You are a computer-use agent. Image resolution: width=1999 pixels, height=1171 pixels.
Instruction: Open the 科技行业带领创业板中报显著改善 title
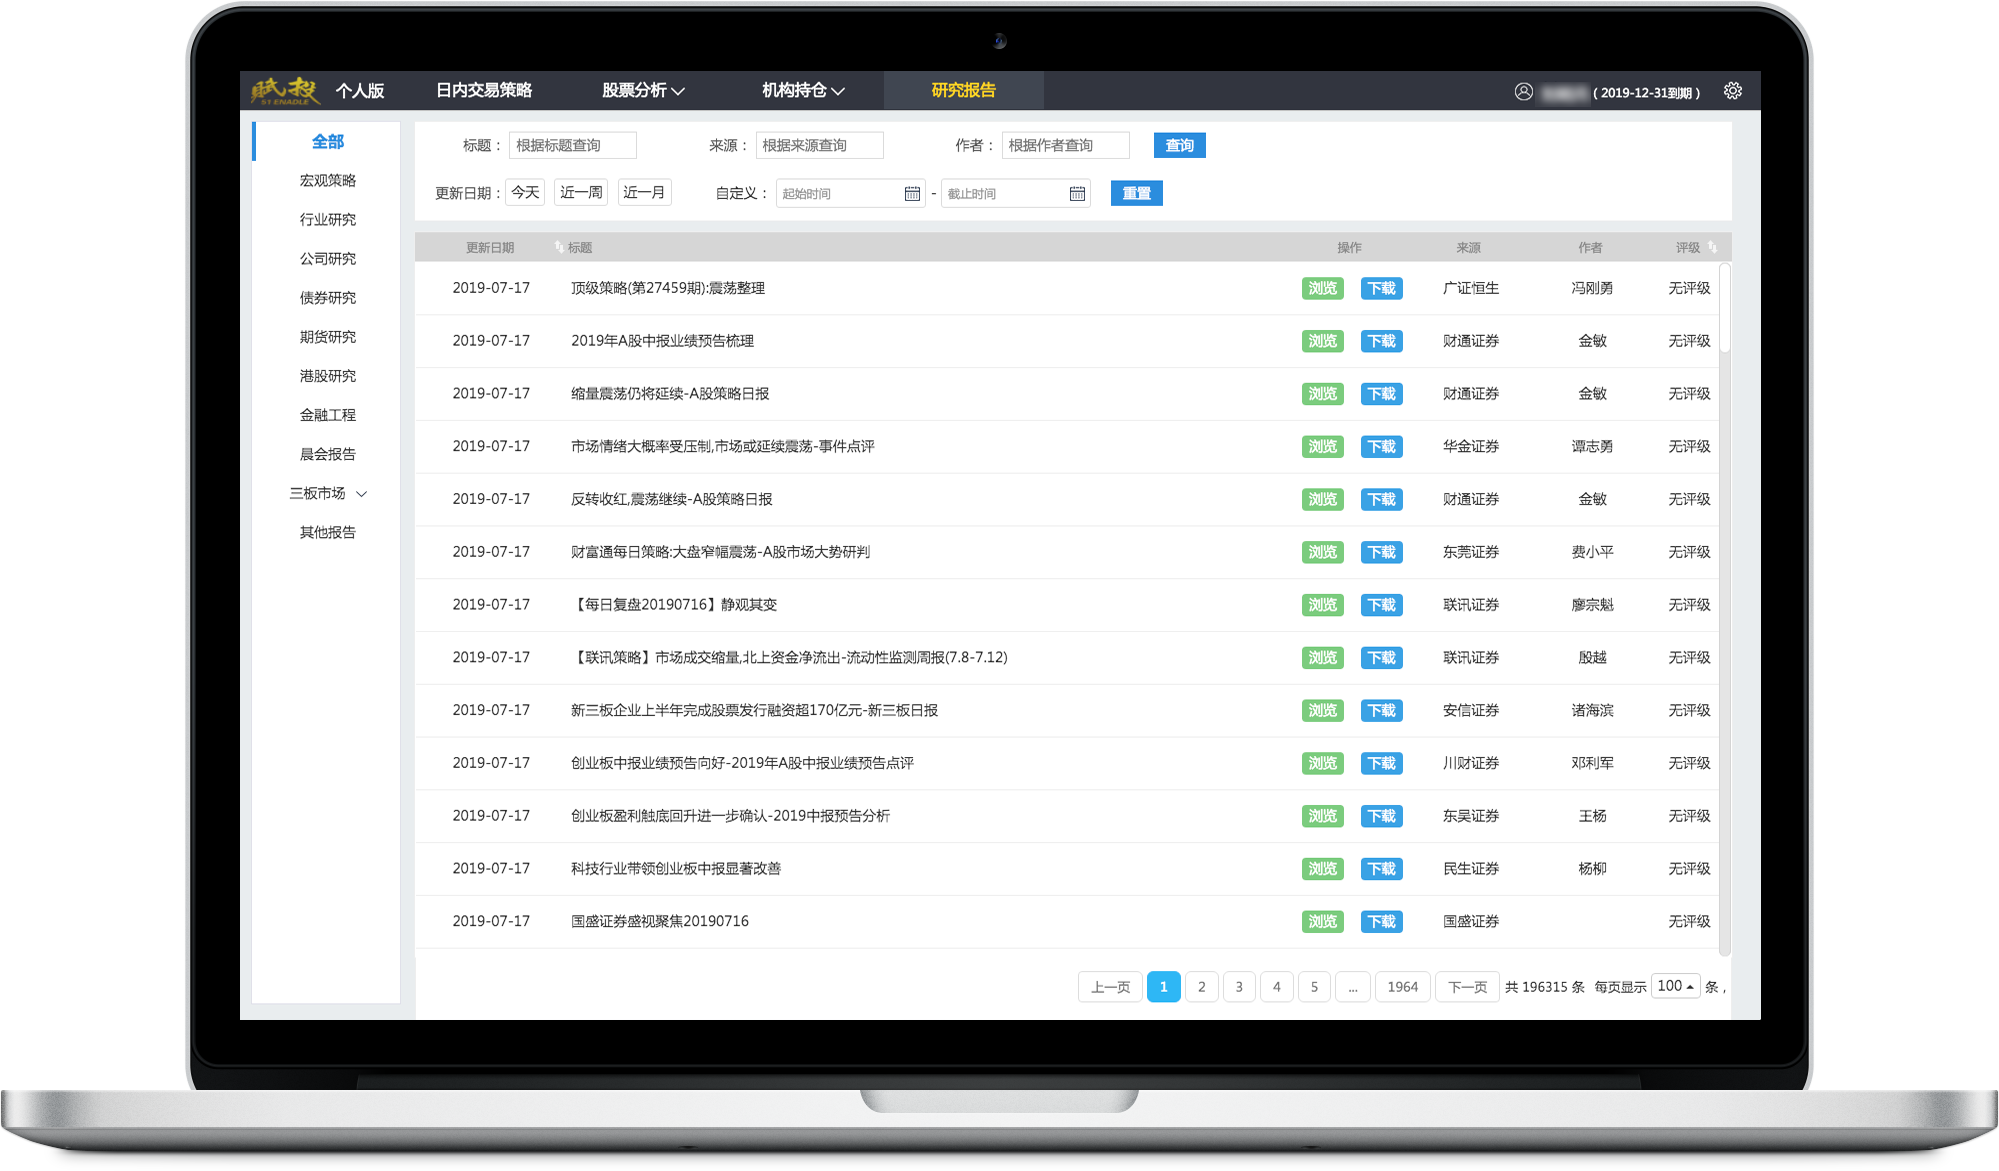(676, 869)
